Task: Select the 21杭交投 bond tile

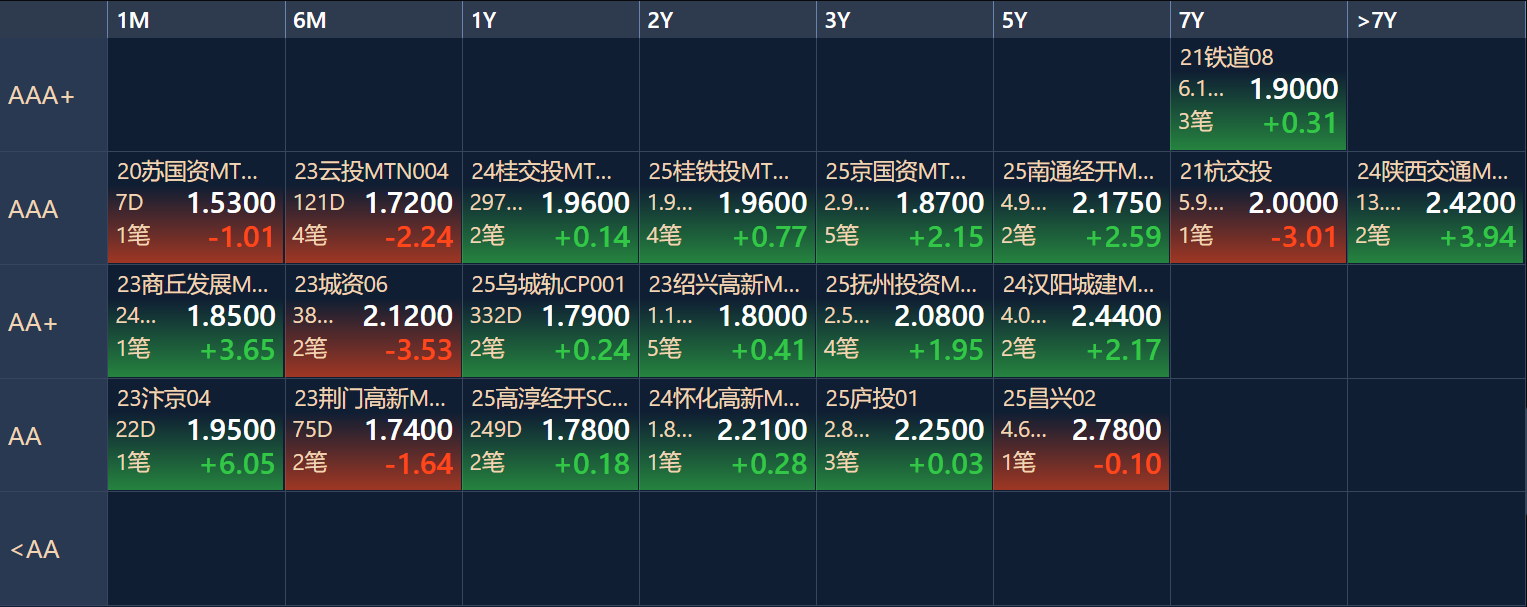Action: [x=1258, y=208]
